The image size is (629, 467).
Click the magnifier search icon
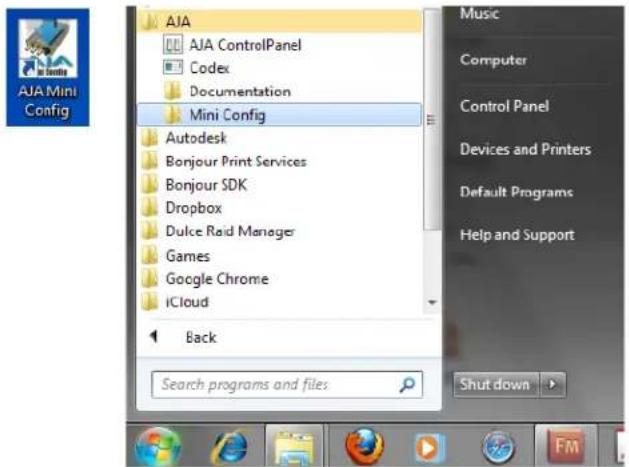click(407, 385)
